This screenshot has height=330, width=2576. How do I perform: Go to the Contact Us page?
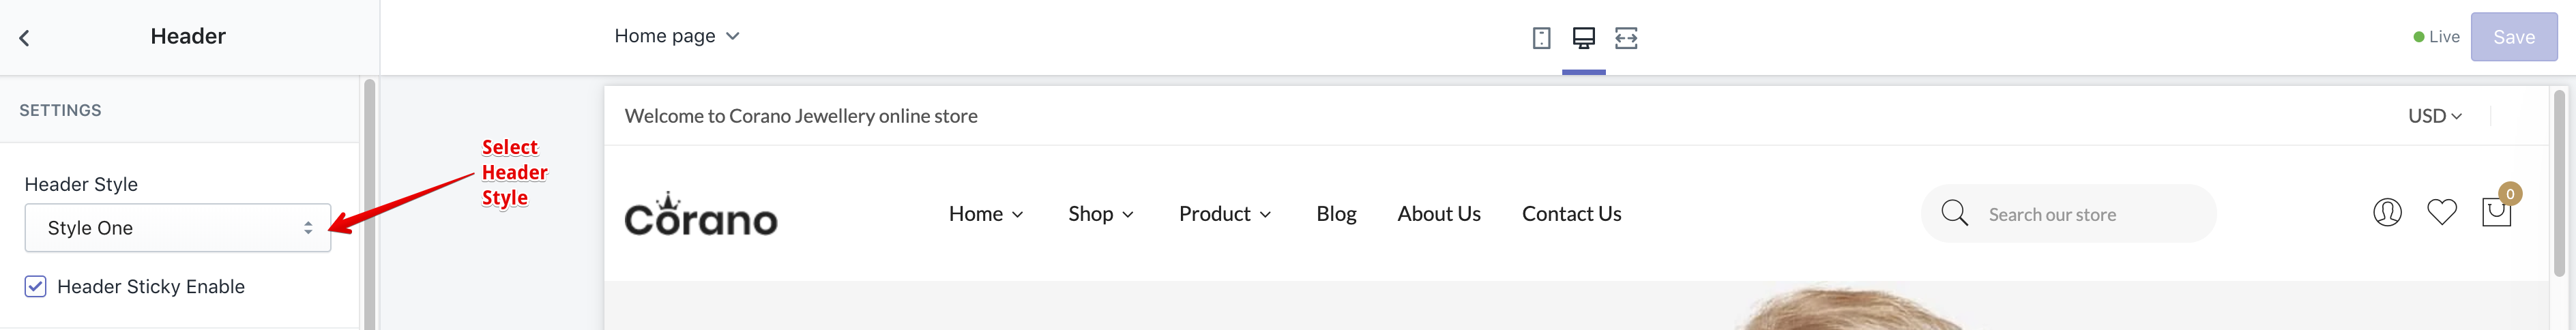tap(1571, 214)
